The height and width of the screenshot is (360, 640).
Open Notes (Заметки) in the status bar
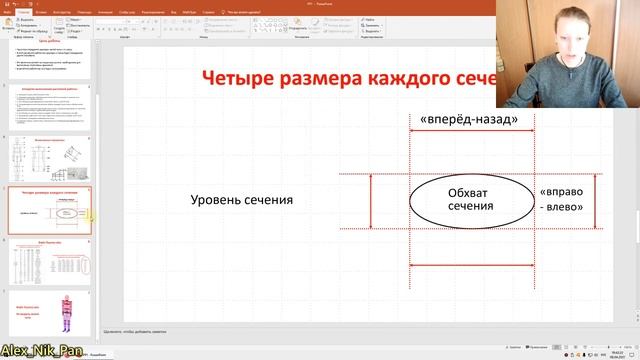pos(514,347)
